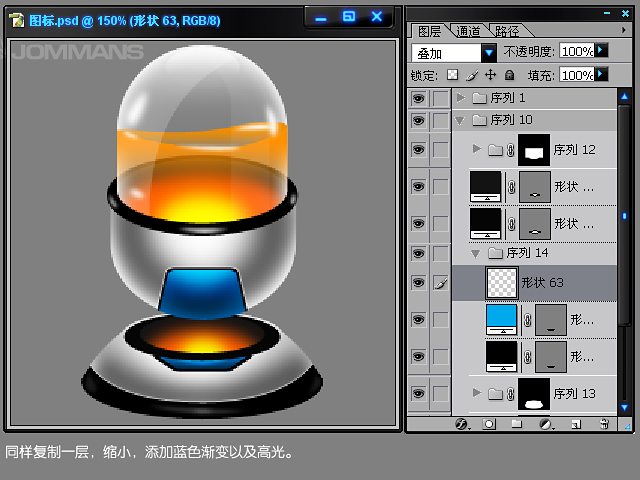Expand the 序列 1 group
The width and height of the screenshot is (640, 480).
tap(460, 98)
